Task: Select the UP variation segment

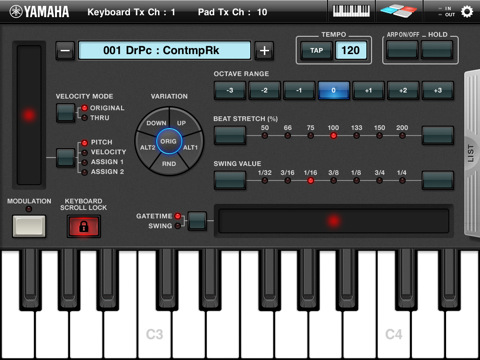Action: click(182, 122)
